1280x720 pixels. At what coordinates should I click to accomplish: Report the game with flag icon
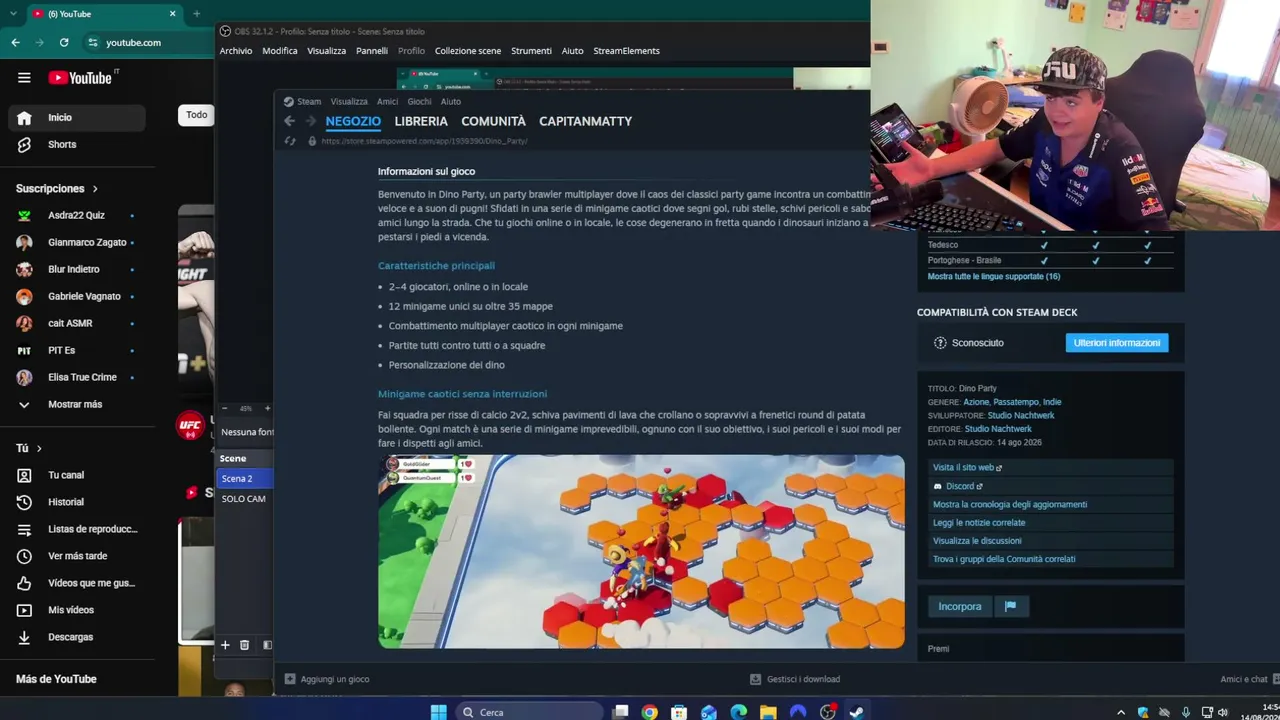point(1010,606)
